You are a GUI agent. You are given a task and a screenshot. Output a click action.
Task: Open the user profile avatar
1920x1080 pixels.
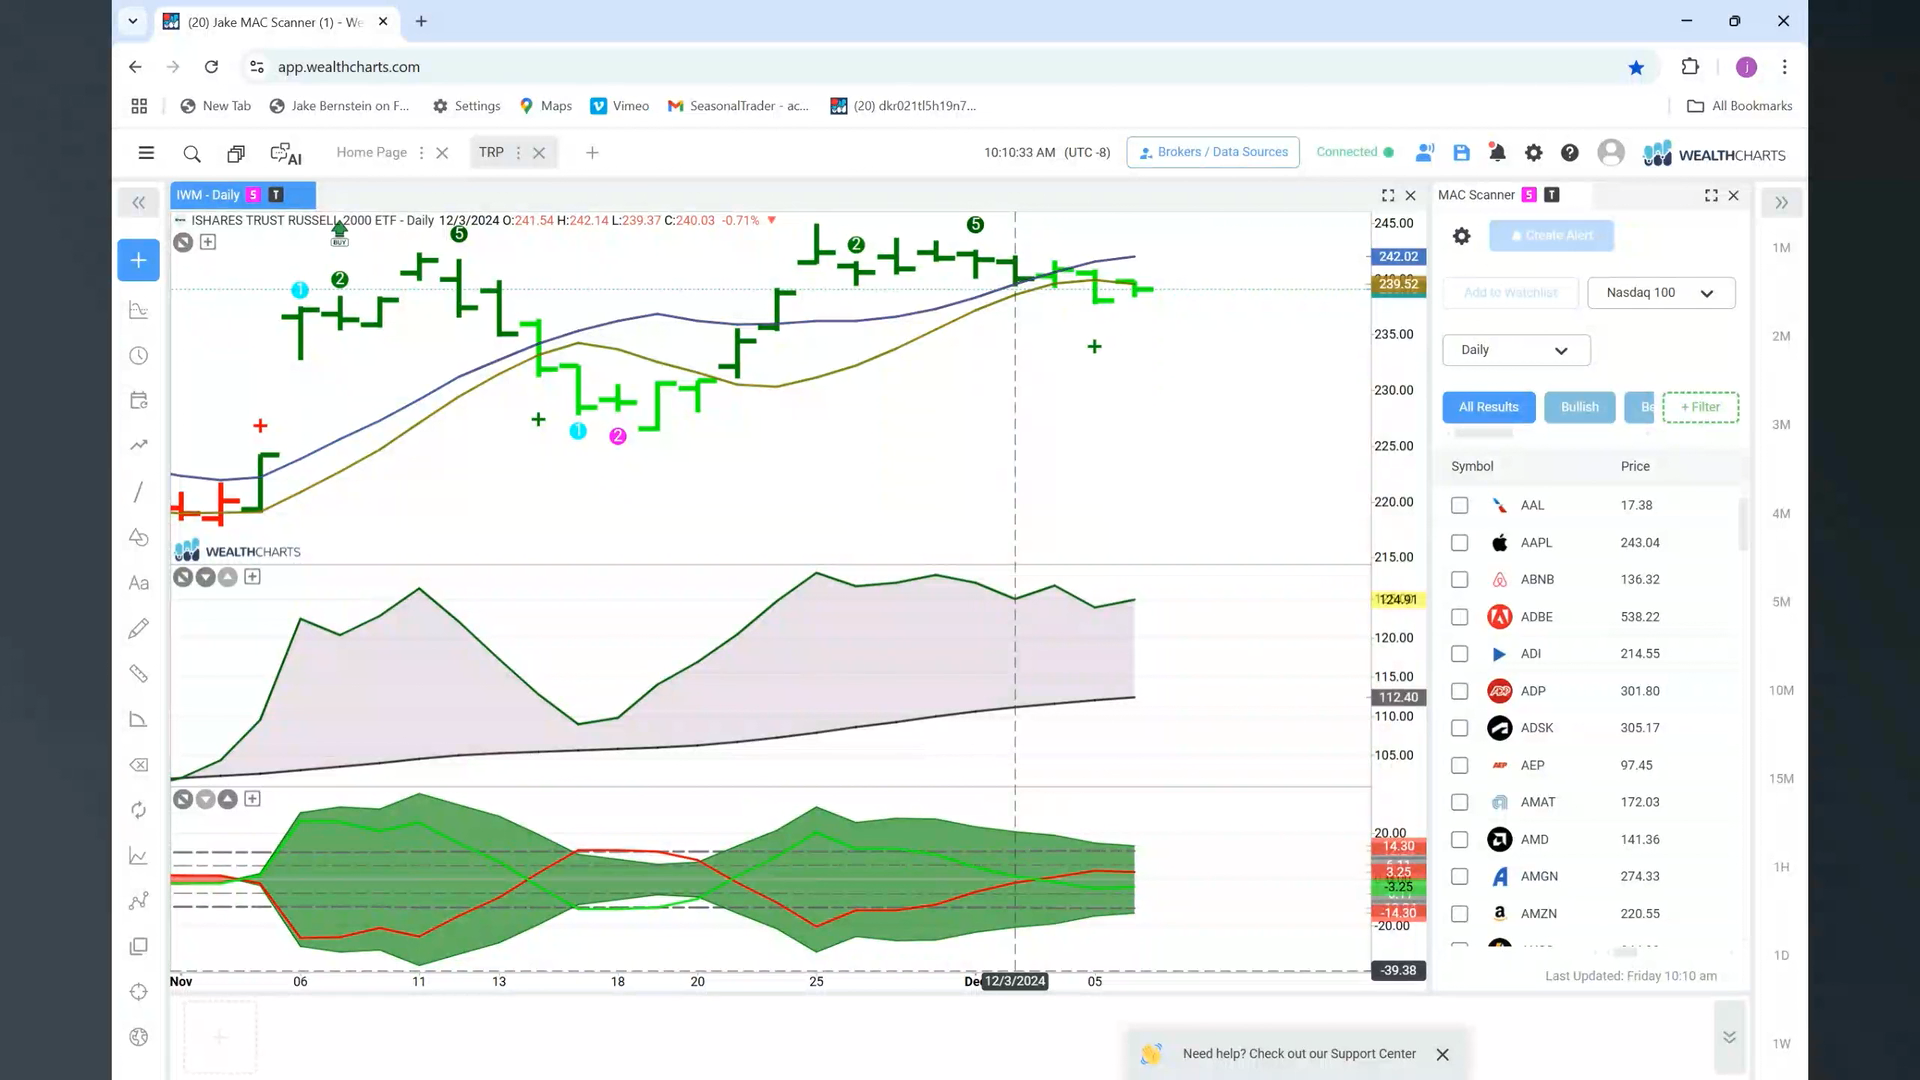(x=1610, y=152)
